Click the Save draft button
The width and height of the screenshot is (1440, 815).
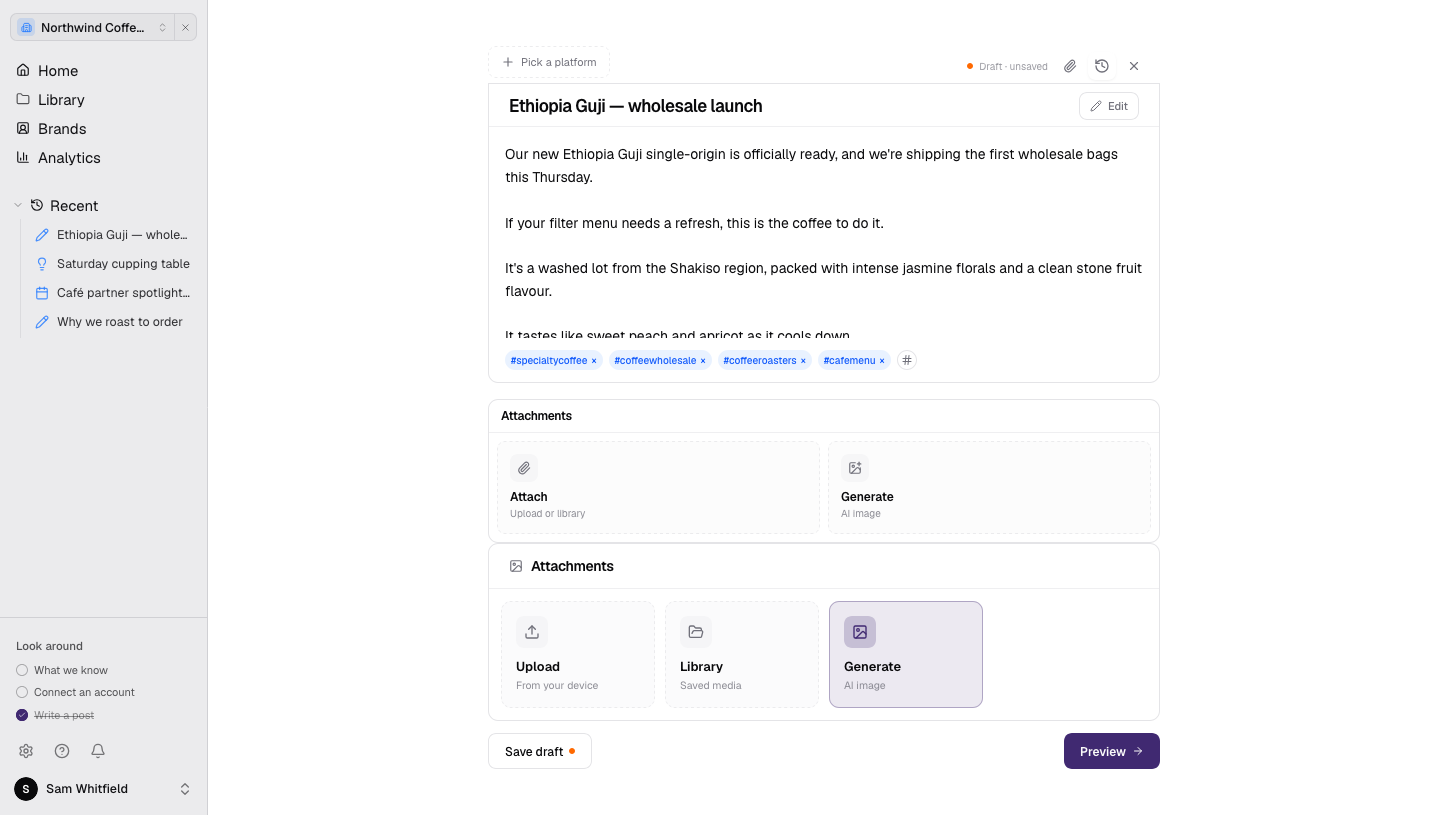click(x=540, y=751)
